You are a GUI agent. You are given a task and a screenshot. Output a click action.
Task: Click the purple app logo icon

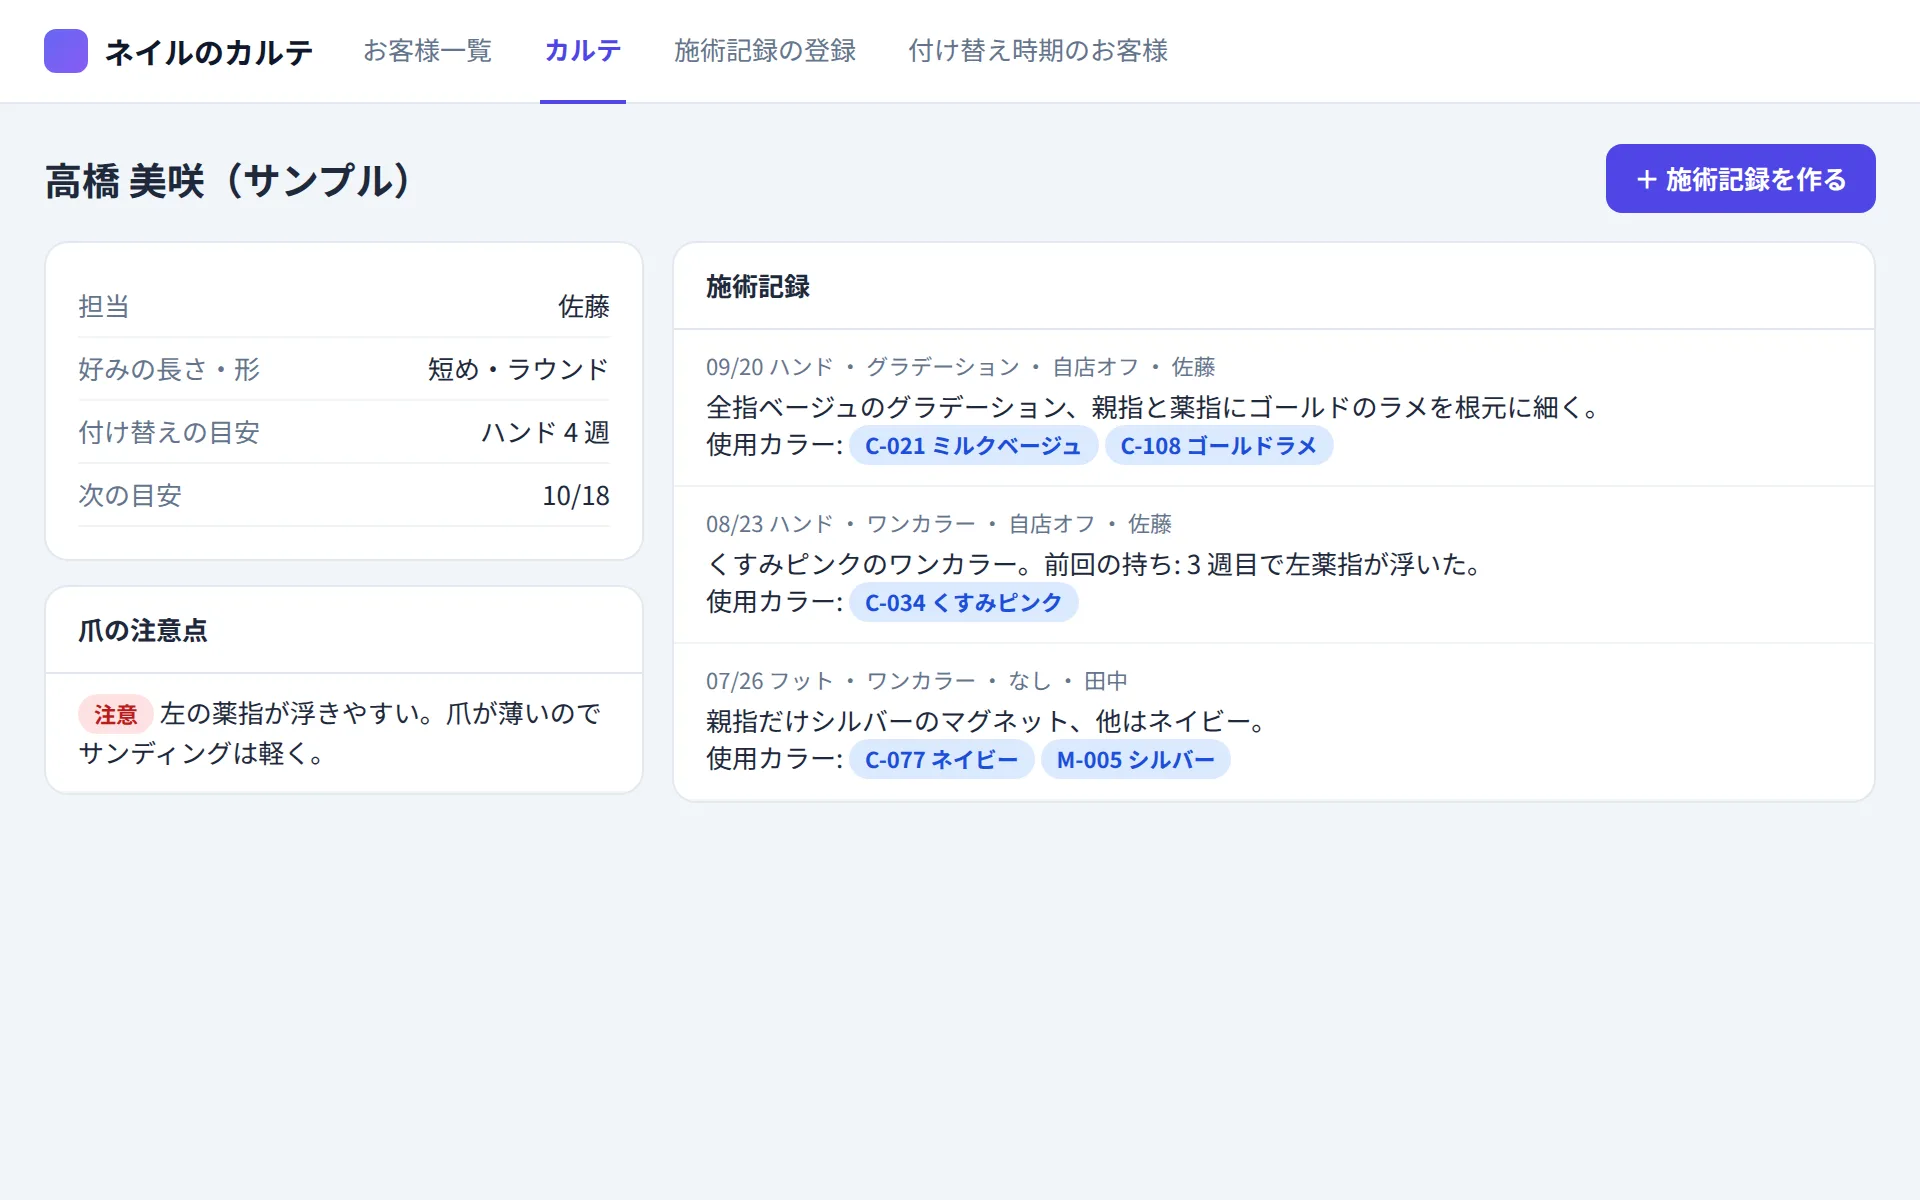(66, 51)
